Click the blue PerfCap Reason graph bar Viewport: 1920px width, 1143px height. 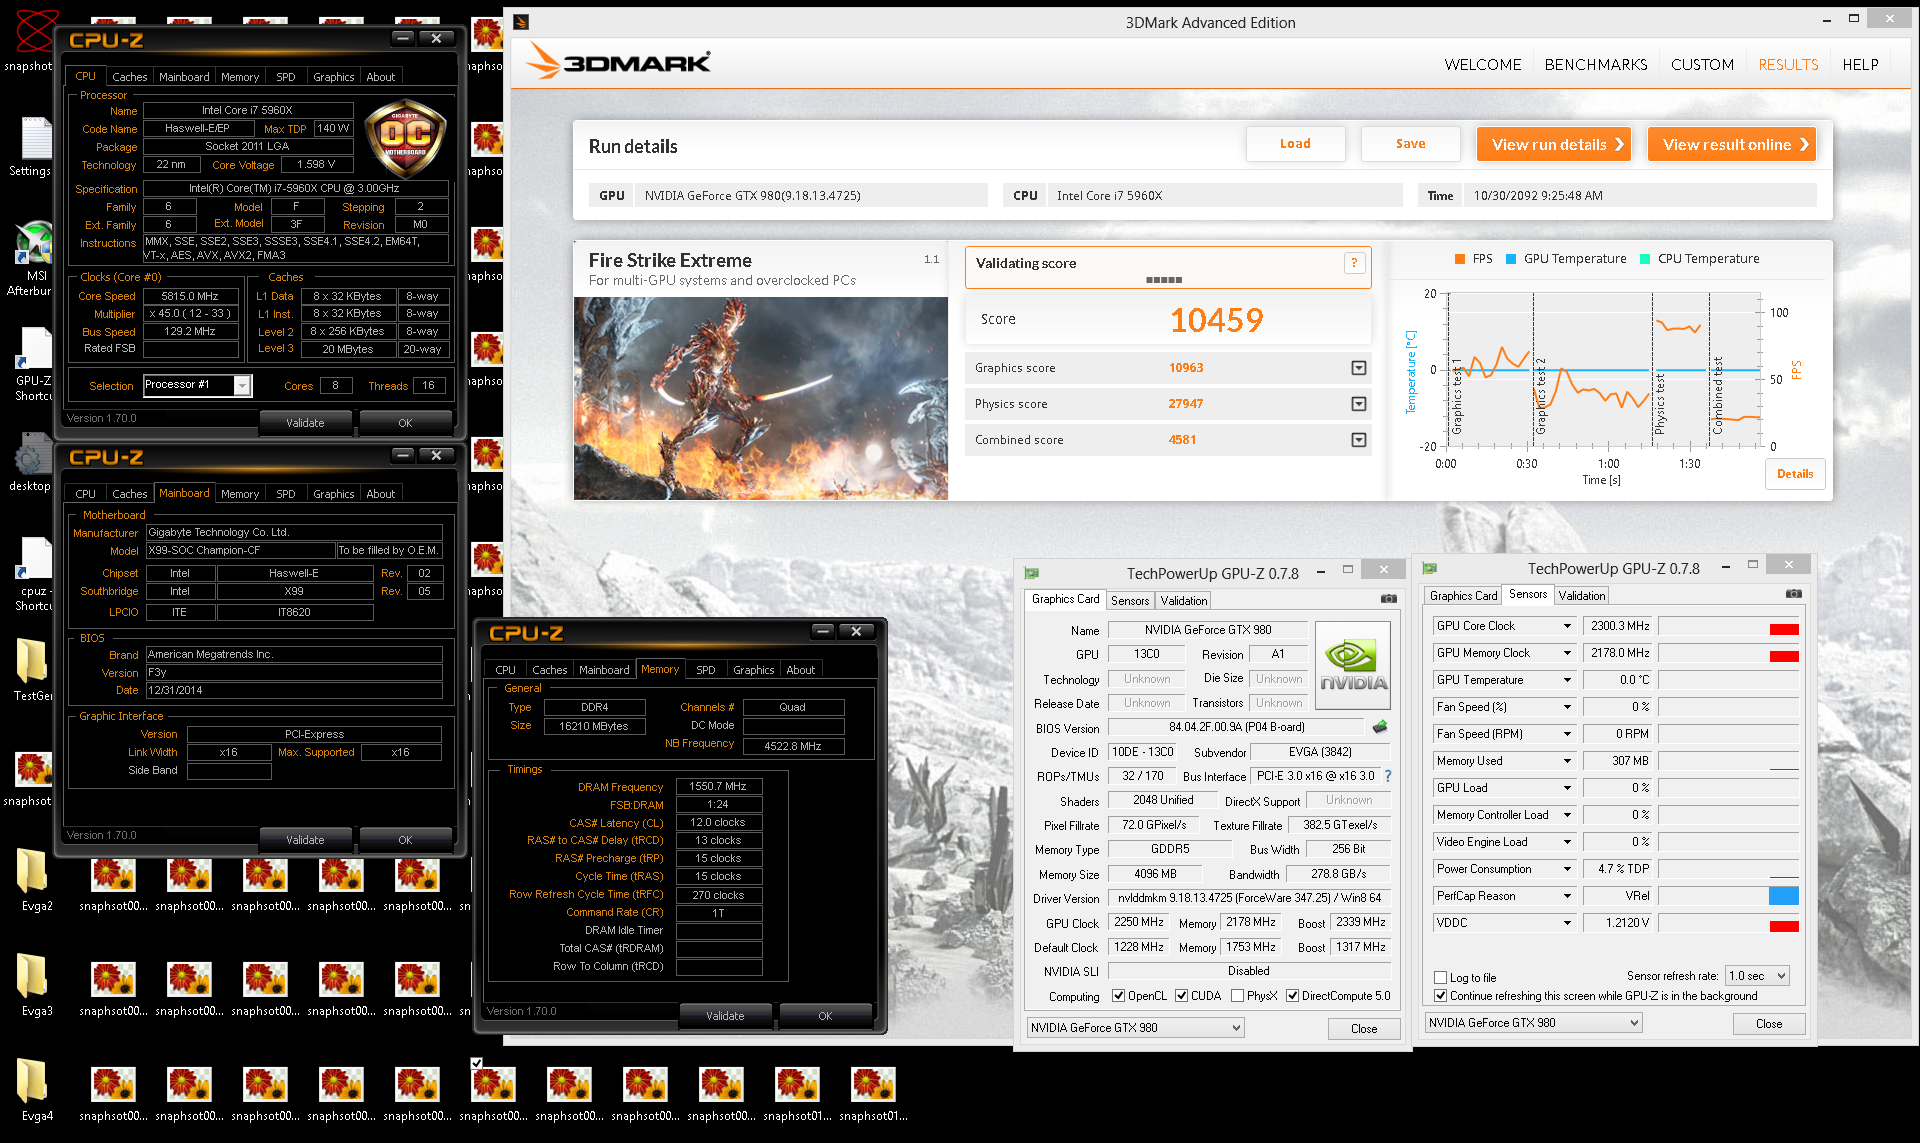(x=1783, y=896)
